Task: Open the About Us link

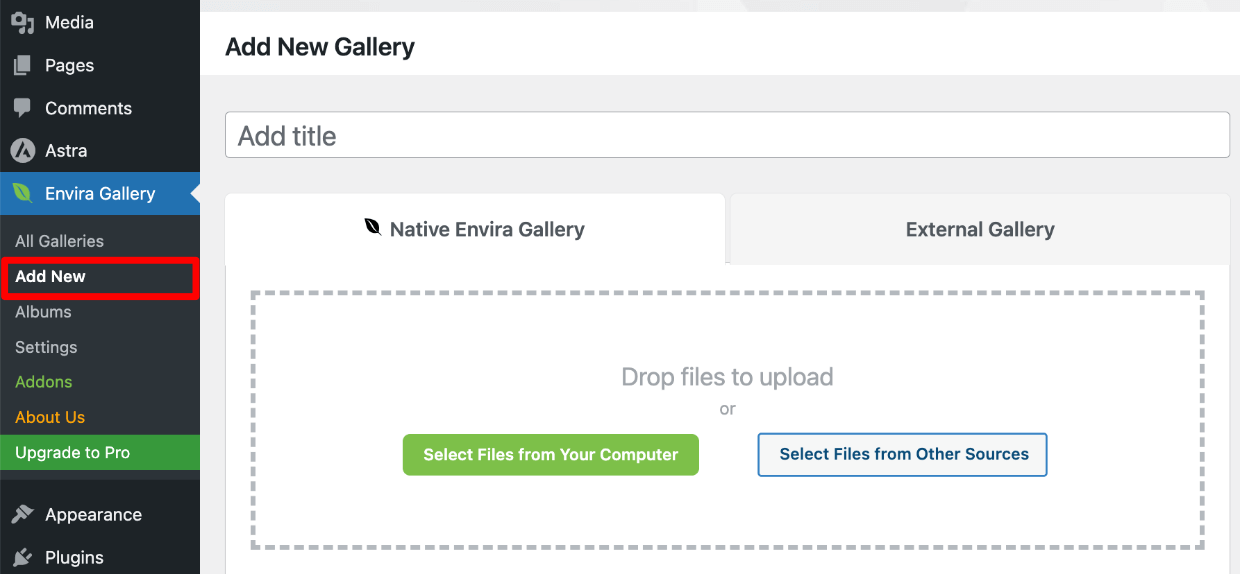Action: coord(50,417)
